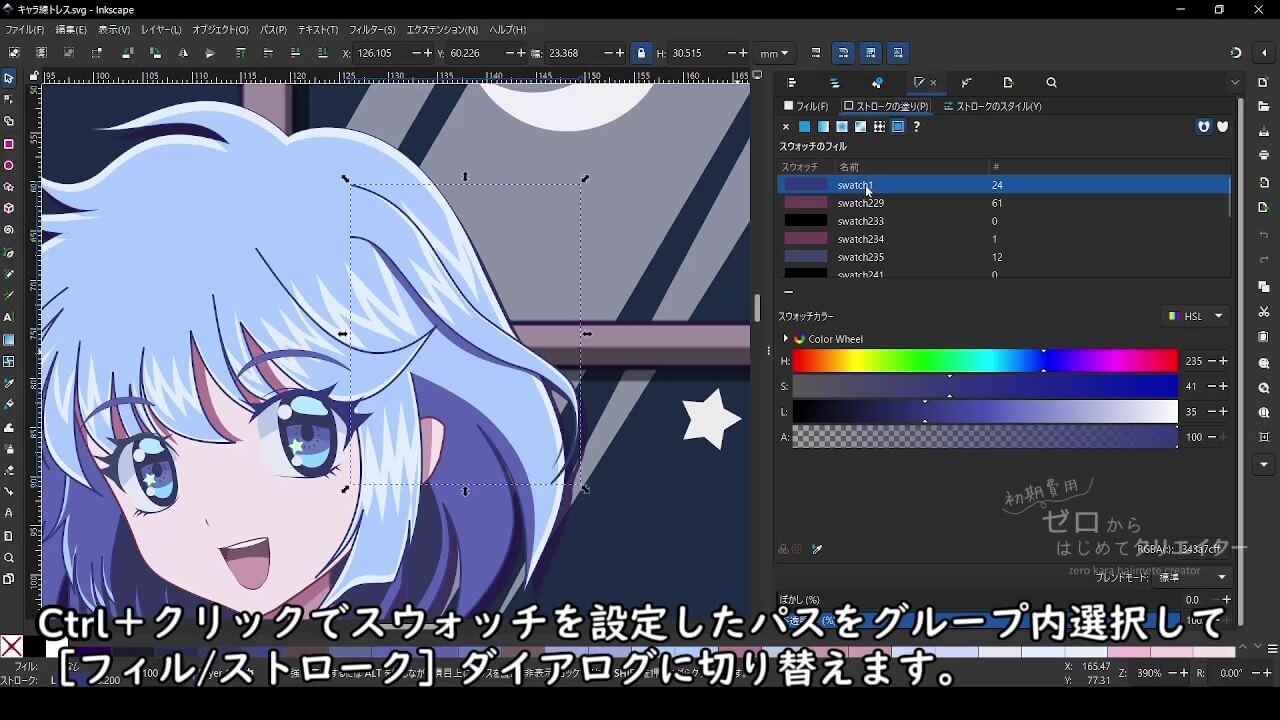Set paint to Linear gradient

pyautogui.click(x=823, y=127)
